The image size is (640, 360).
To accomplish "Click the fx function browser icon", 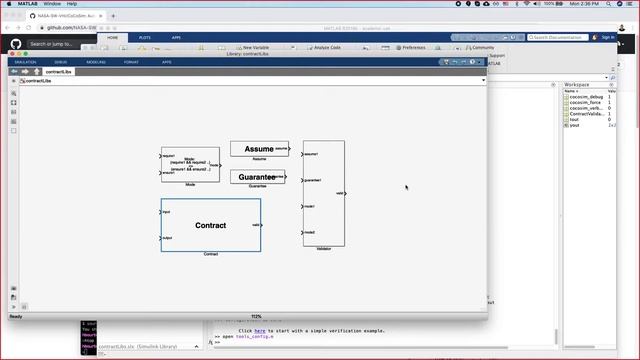I will coord(211,342).
